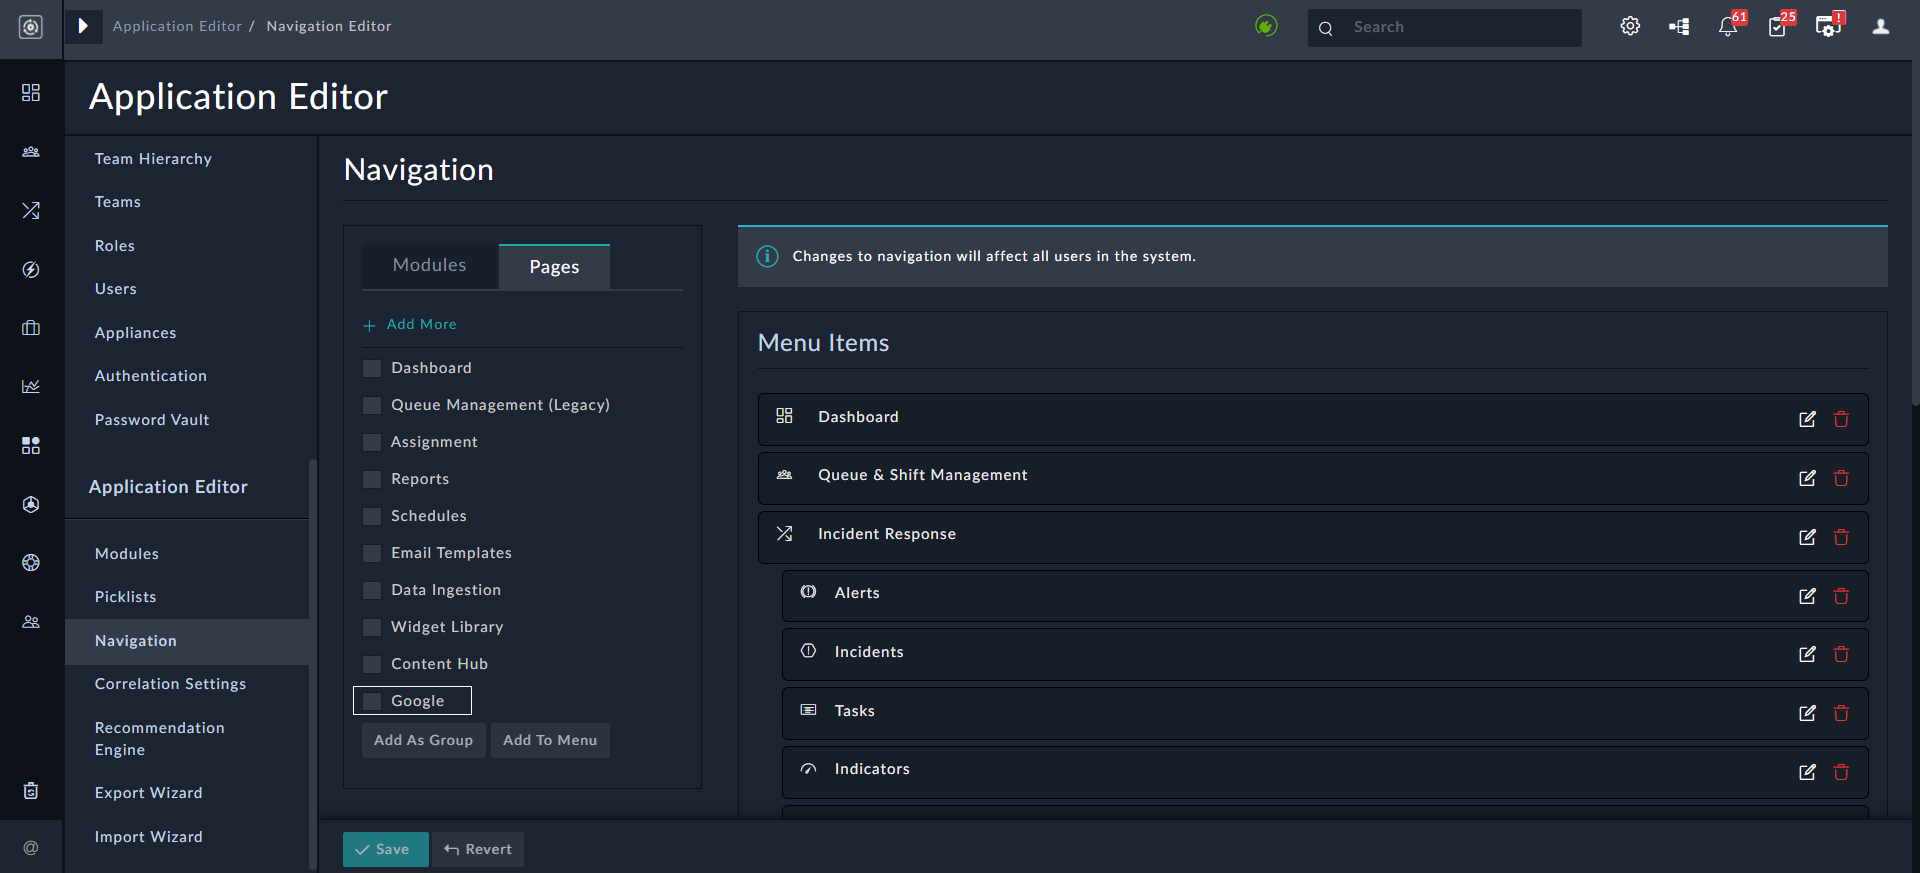Open the hierarchy icon next to settings gear
This screenshot has width=1920, height=873.
[1679, 27]
